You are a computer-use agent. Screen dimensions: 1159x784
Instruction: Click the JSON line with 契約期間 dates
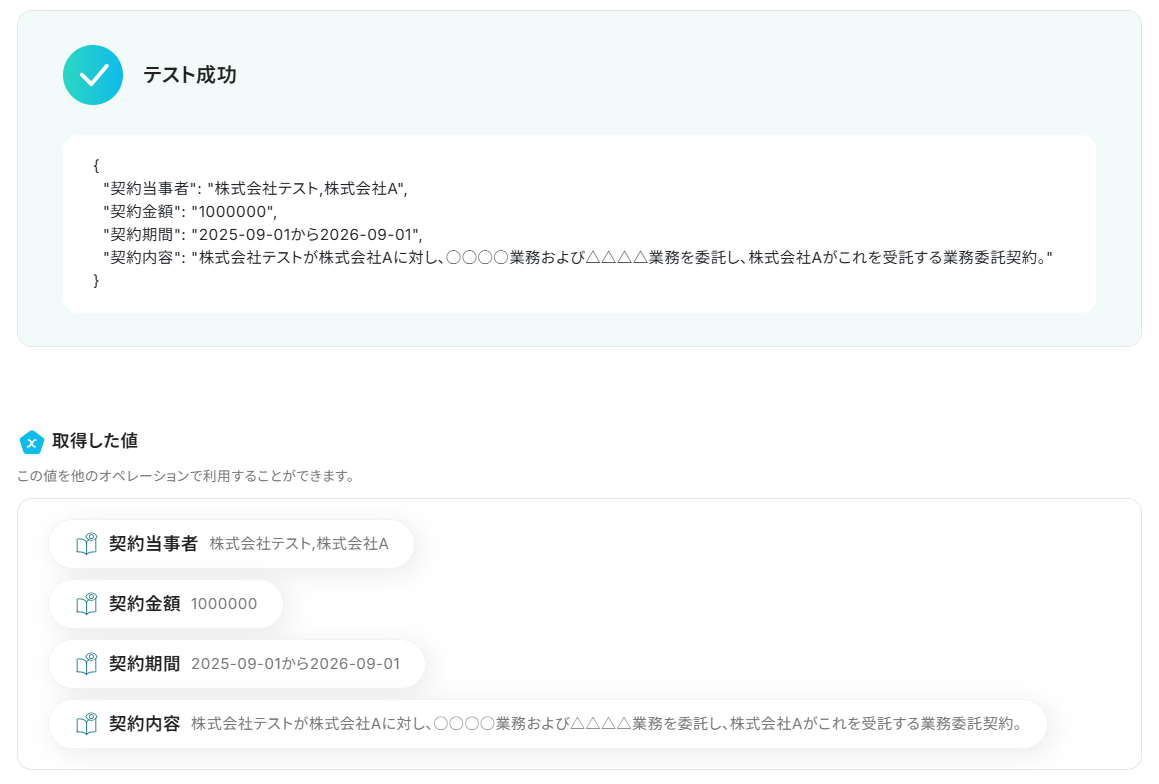[262, 234]
